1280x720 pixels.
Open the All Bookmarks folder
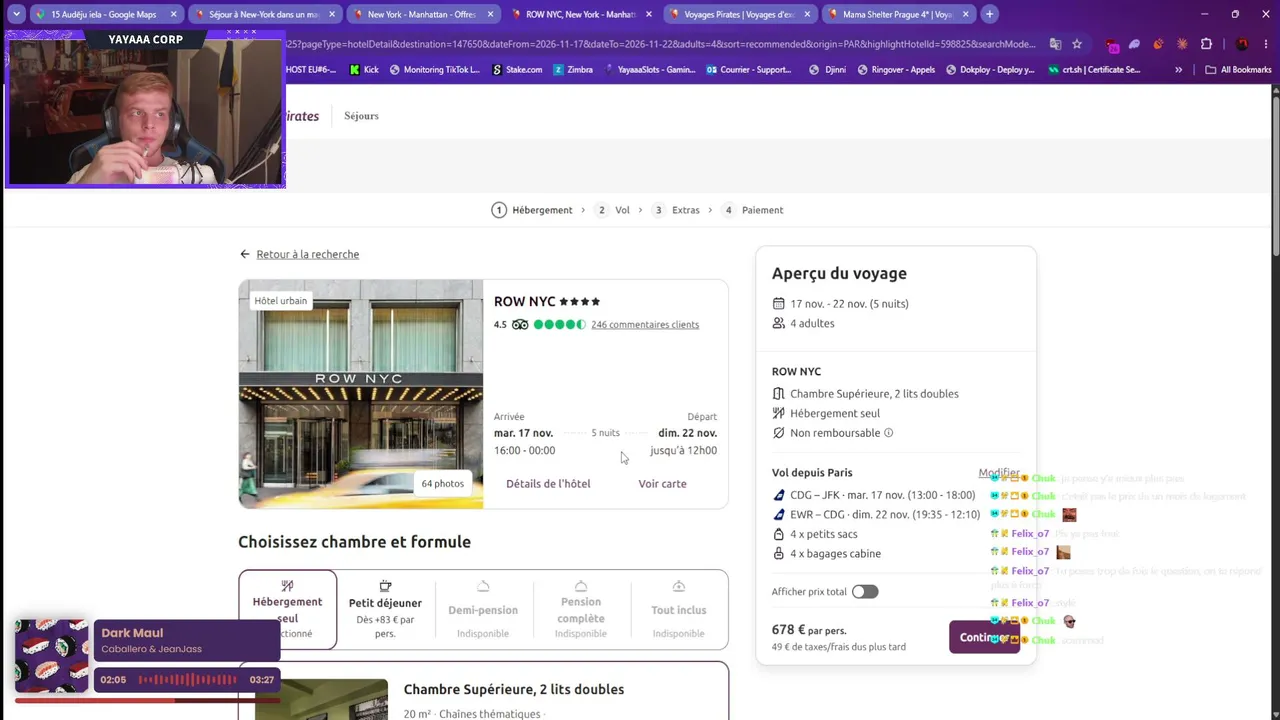click(1238, 70)
